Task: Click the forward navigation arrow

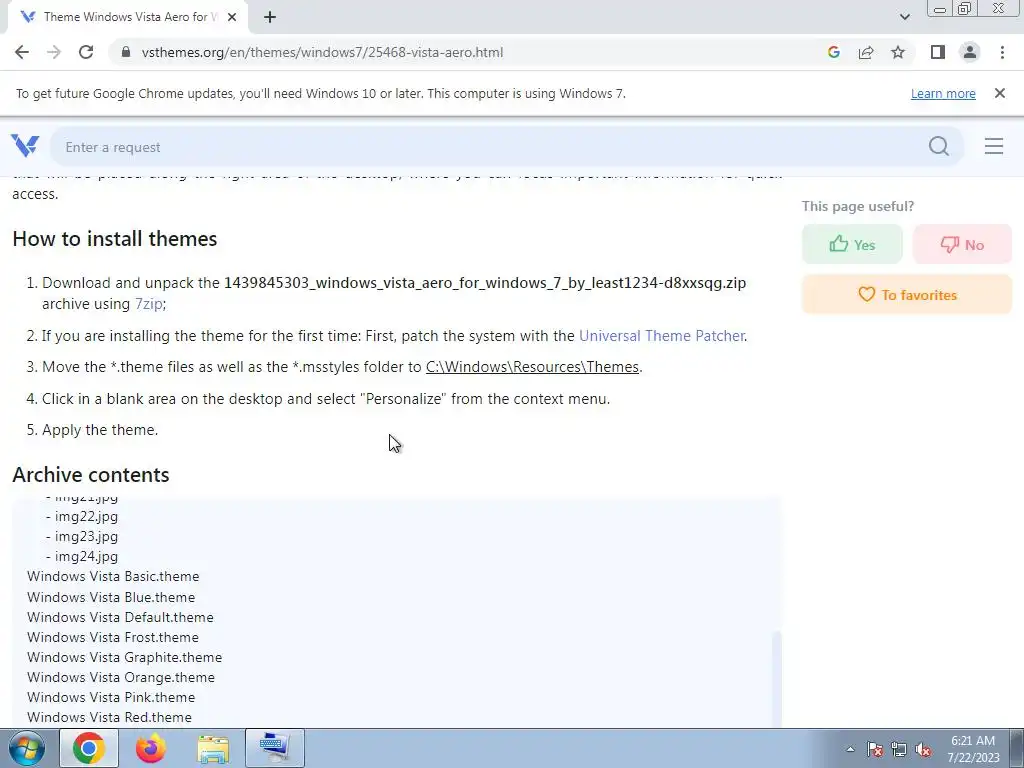Action: 54,52
